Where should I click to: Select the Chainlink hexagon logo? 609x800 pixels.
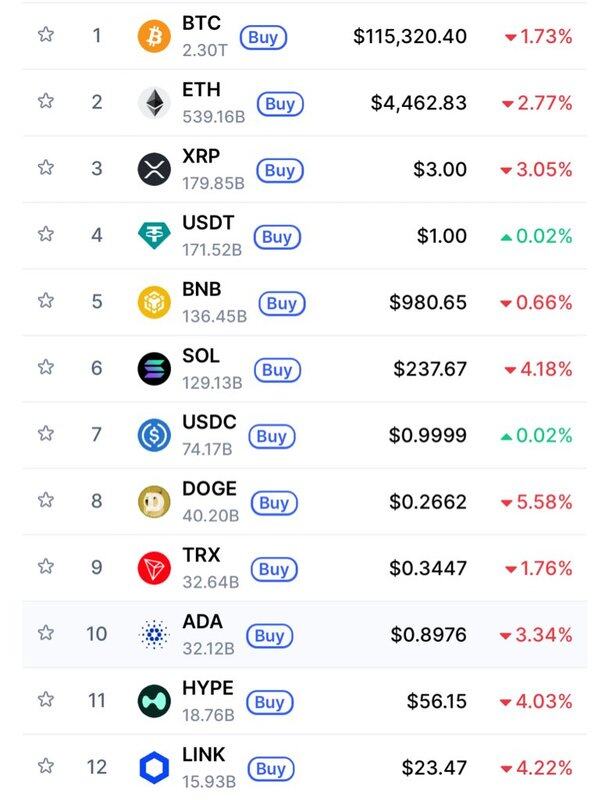point(154,767)
